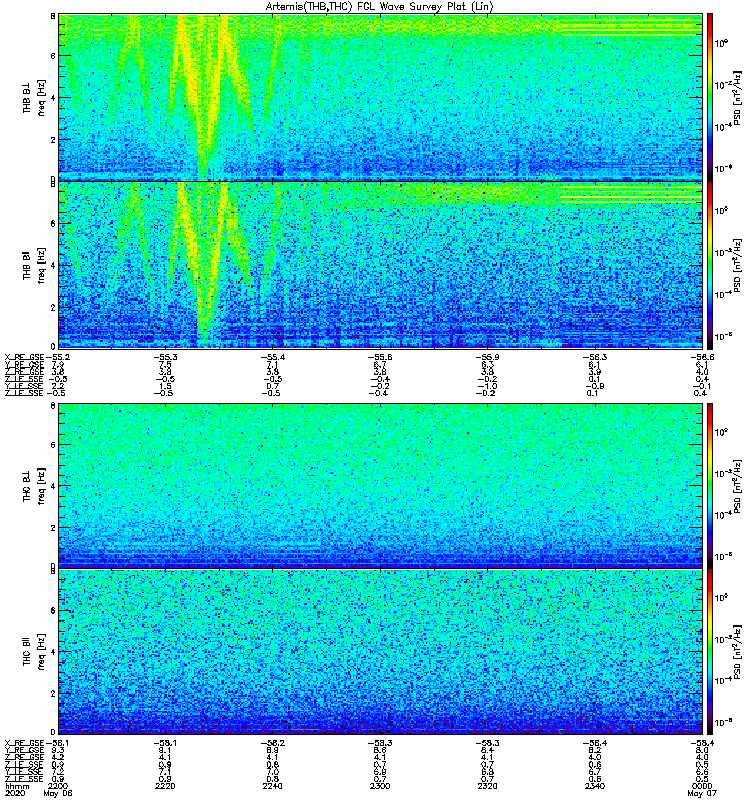The image size is (750, 800).
Task: Click the "May 07" date label
Action: tap(702, 793)
